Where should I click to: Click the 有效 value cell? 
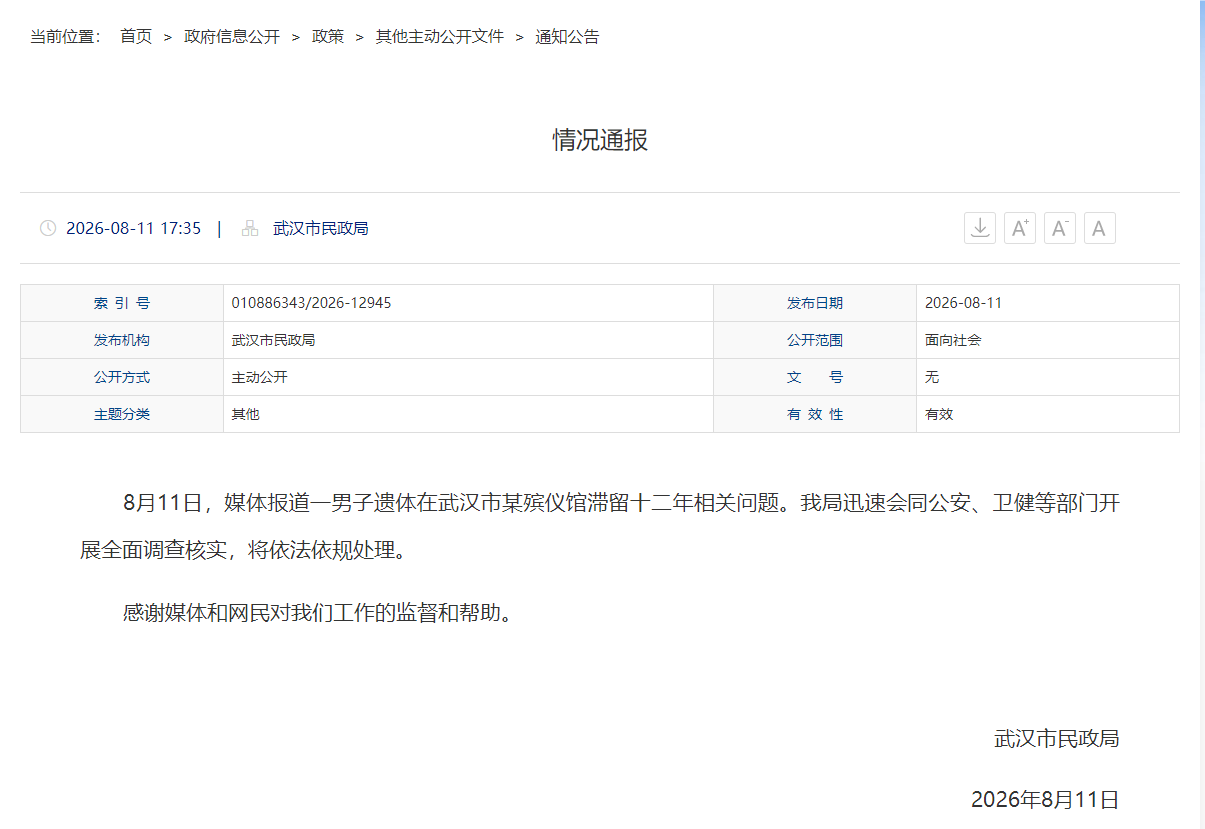(x=1048, y=414)
